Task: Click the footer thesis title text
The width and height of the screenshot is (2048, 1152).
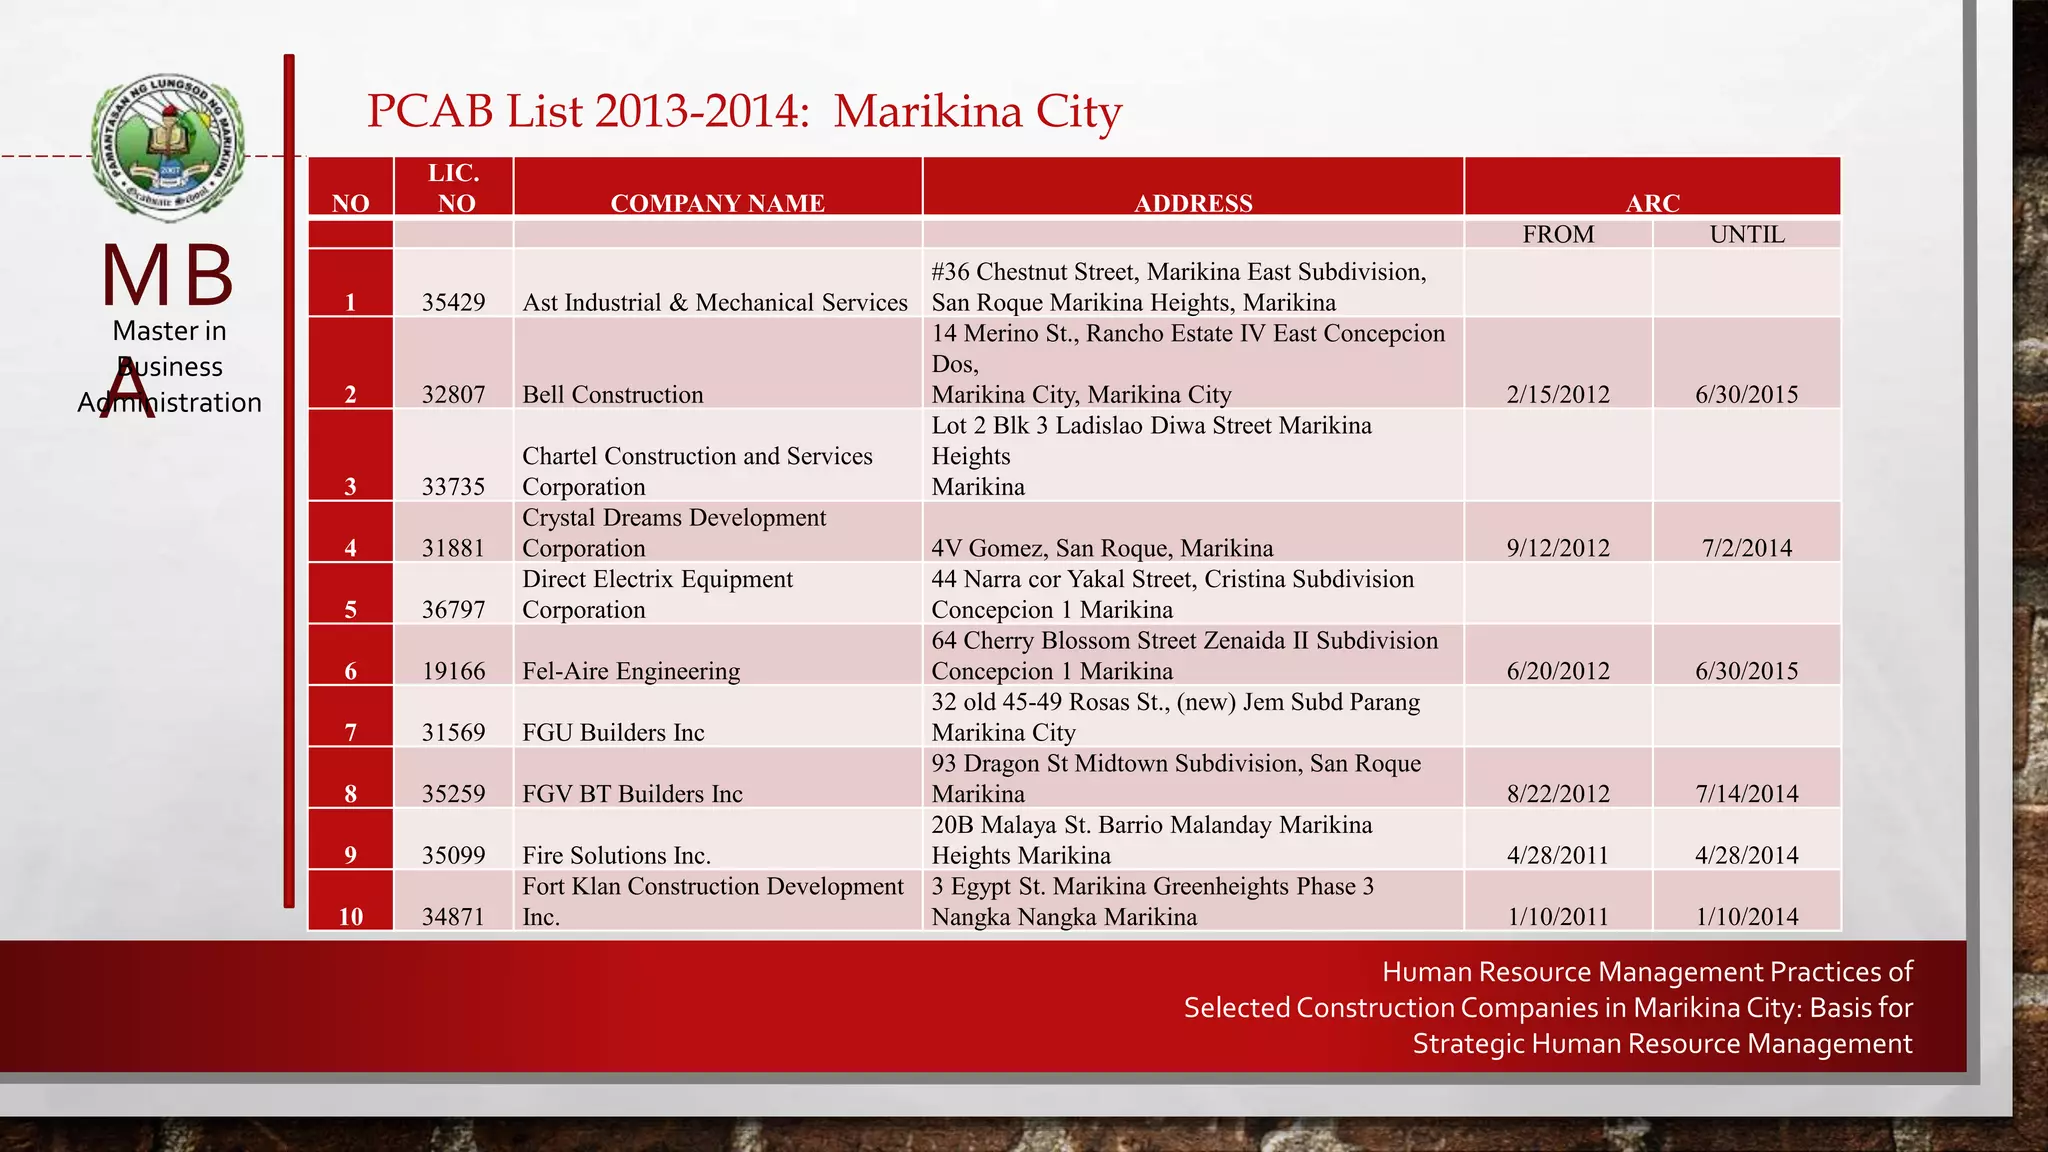Action: click(1547, 1007)
